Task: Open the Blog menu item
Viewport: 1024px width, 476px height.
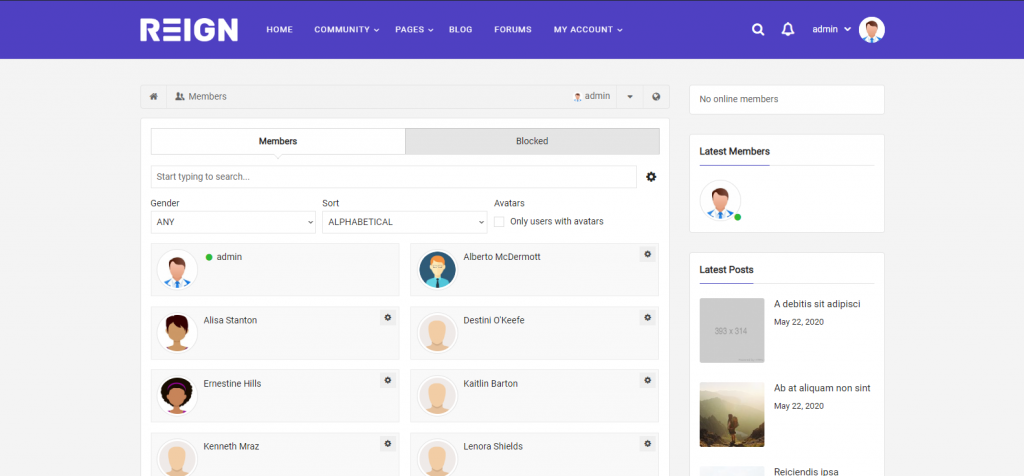Action: tap(460, 29)
